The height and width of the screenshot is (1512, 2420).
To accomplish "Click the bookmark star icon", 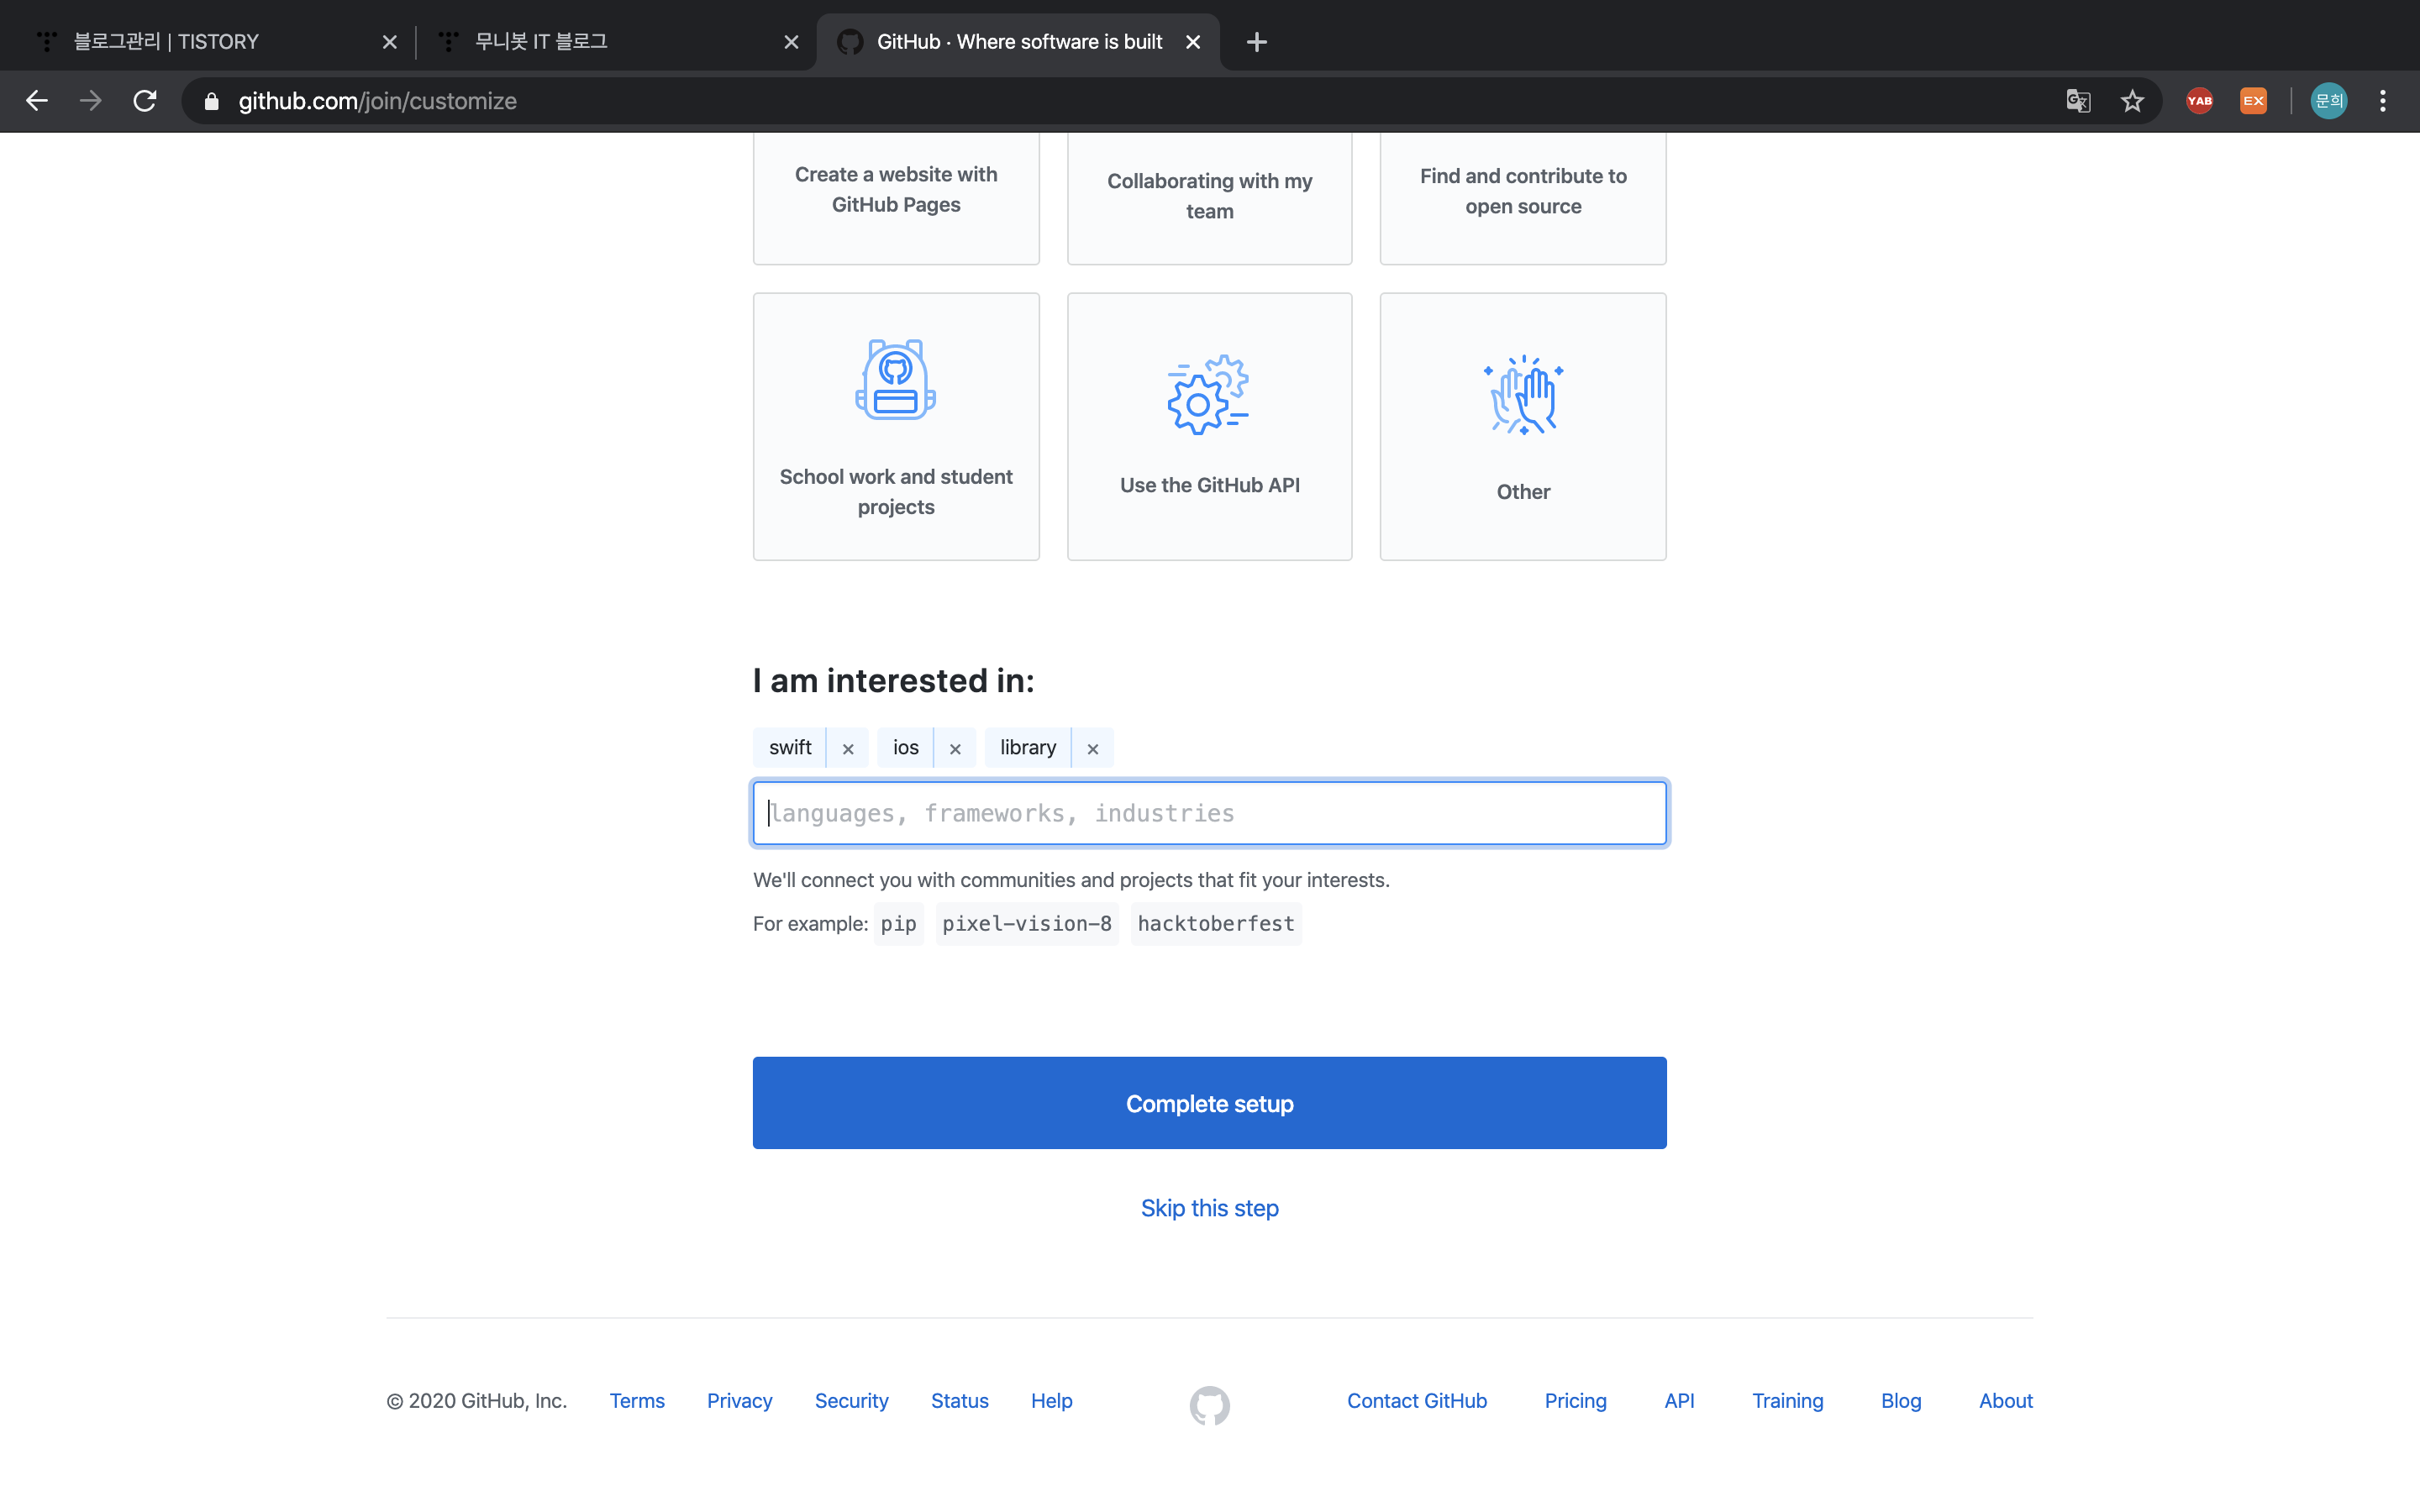I will click(2132, 101).
